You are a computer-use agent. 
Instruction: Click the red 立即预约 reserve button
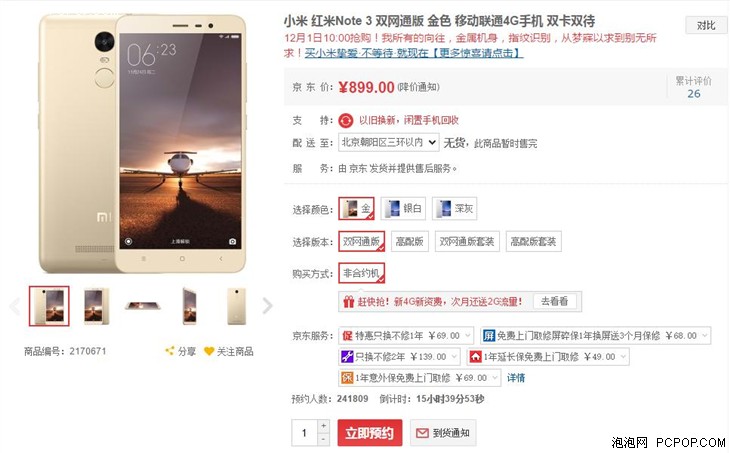370,433
